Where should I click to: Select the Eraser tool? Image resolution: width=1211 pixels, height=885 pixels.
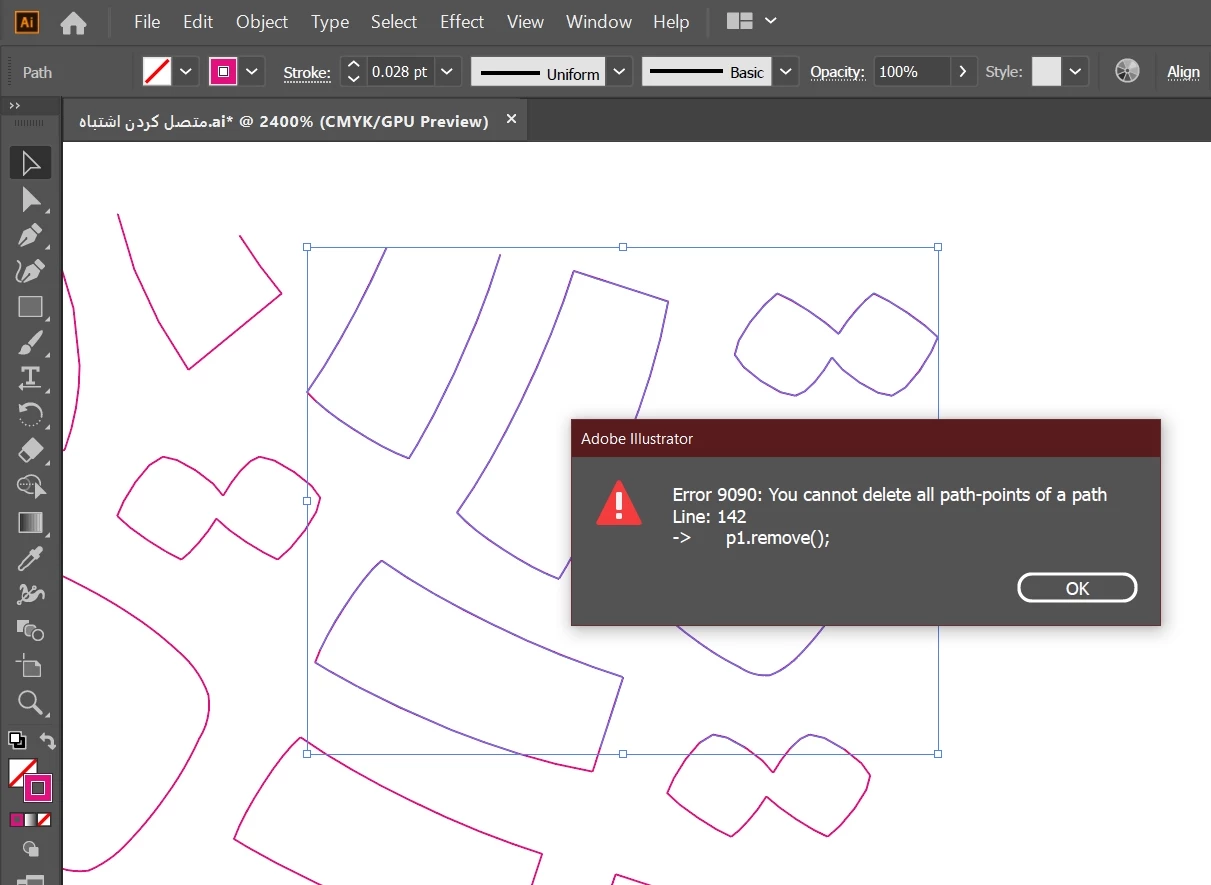coord(30,450)
